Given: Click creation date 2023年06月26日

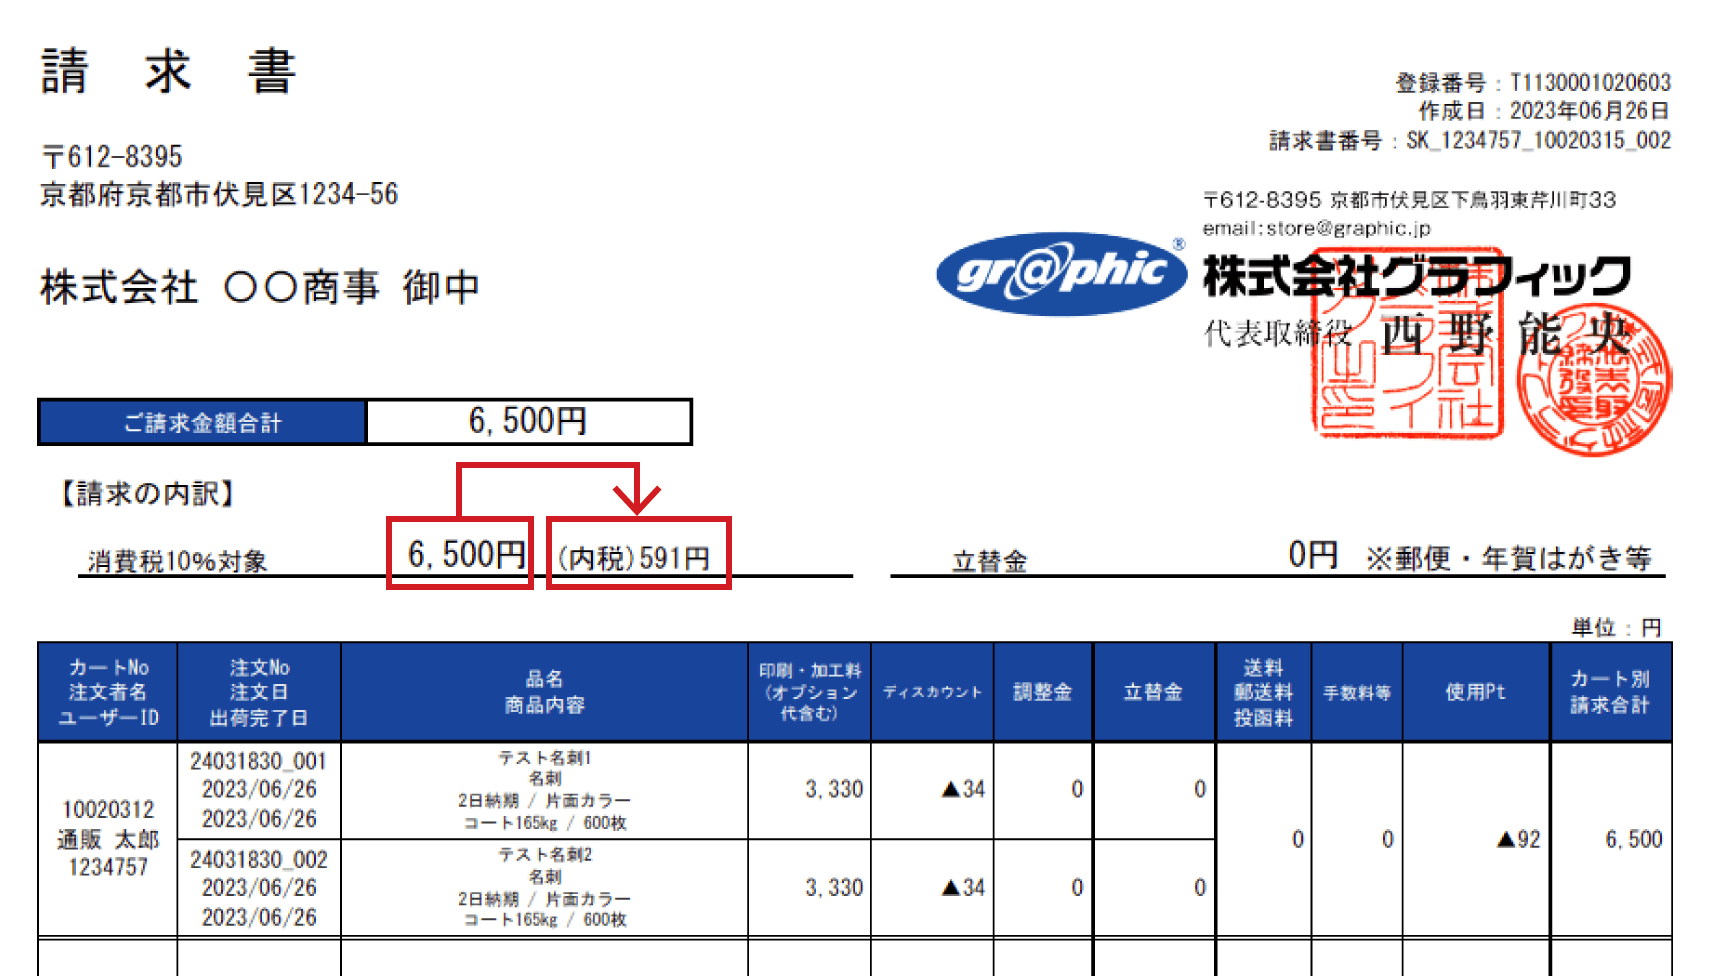Looking at the screenshot, I should [1589, 111].
